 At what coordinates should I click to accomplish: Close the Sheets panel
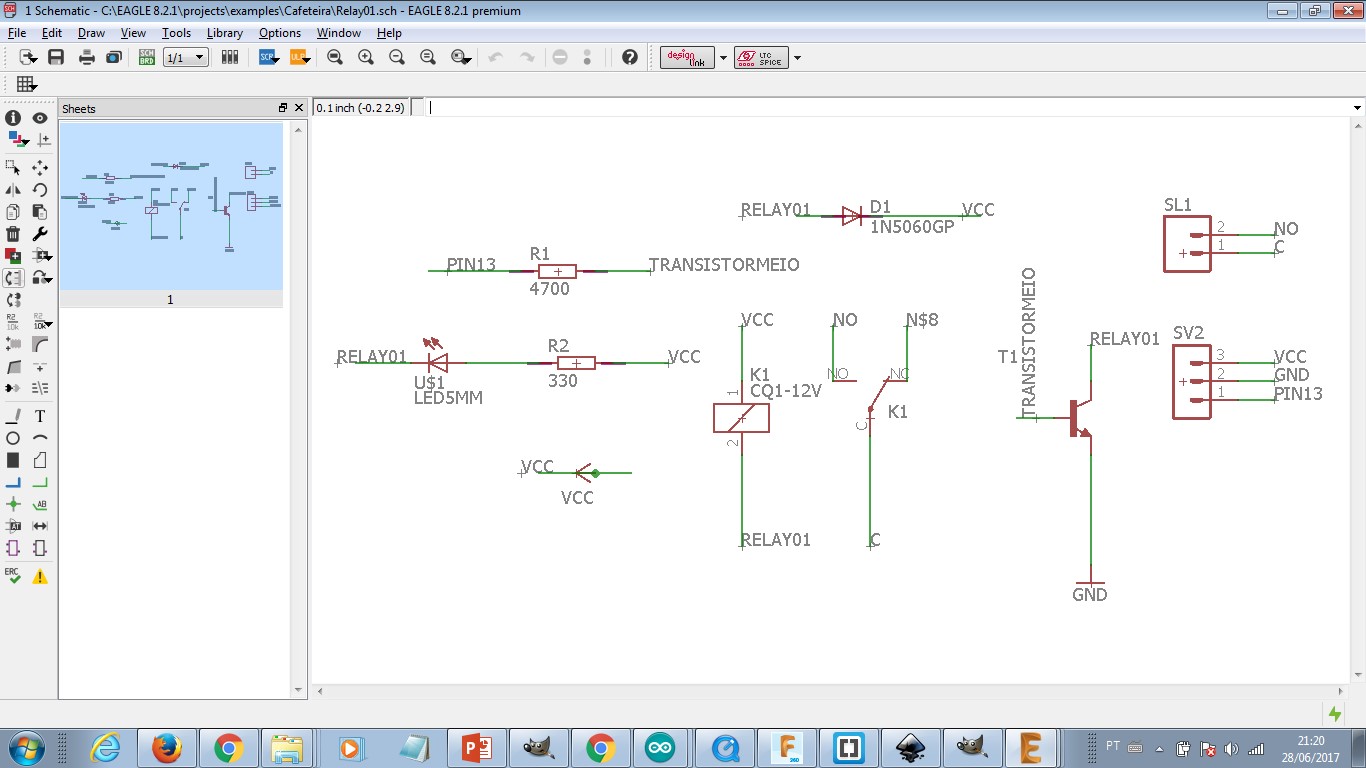297,108
